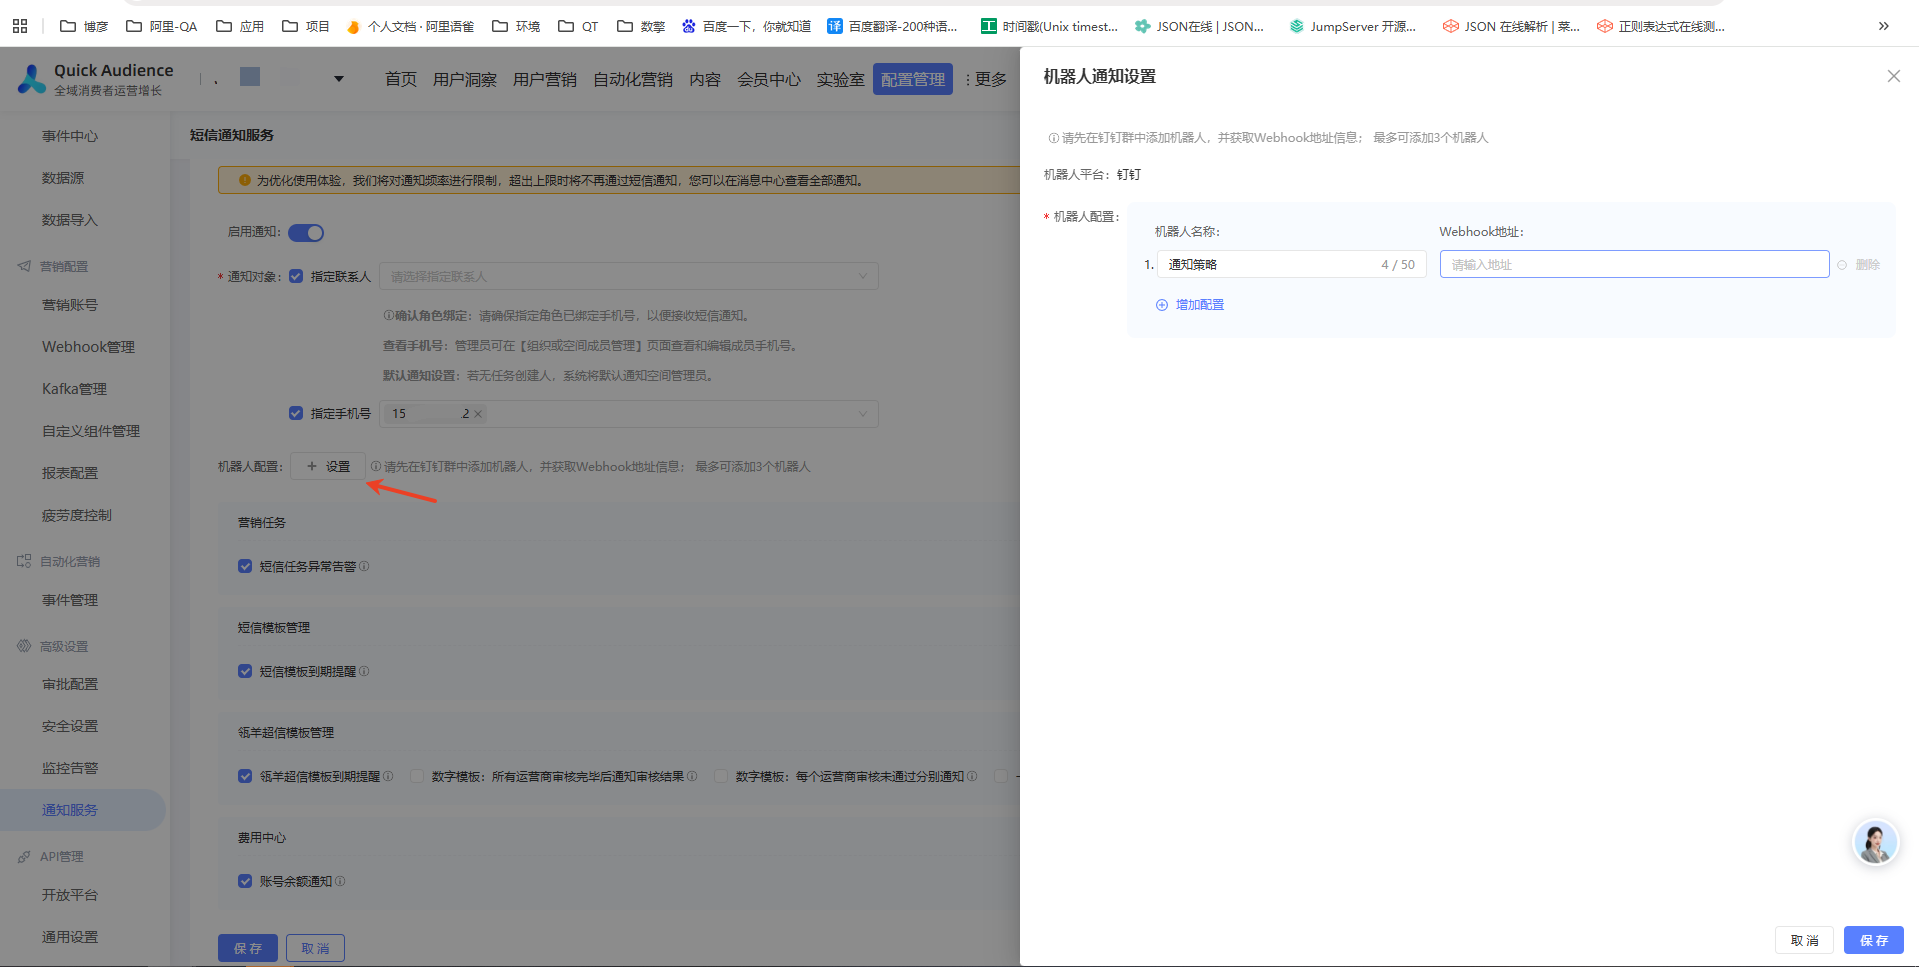Open the browser apps grid icon

point(20,26)
